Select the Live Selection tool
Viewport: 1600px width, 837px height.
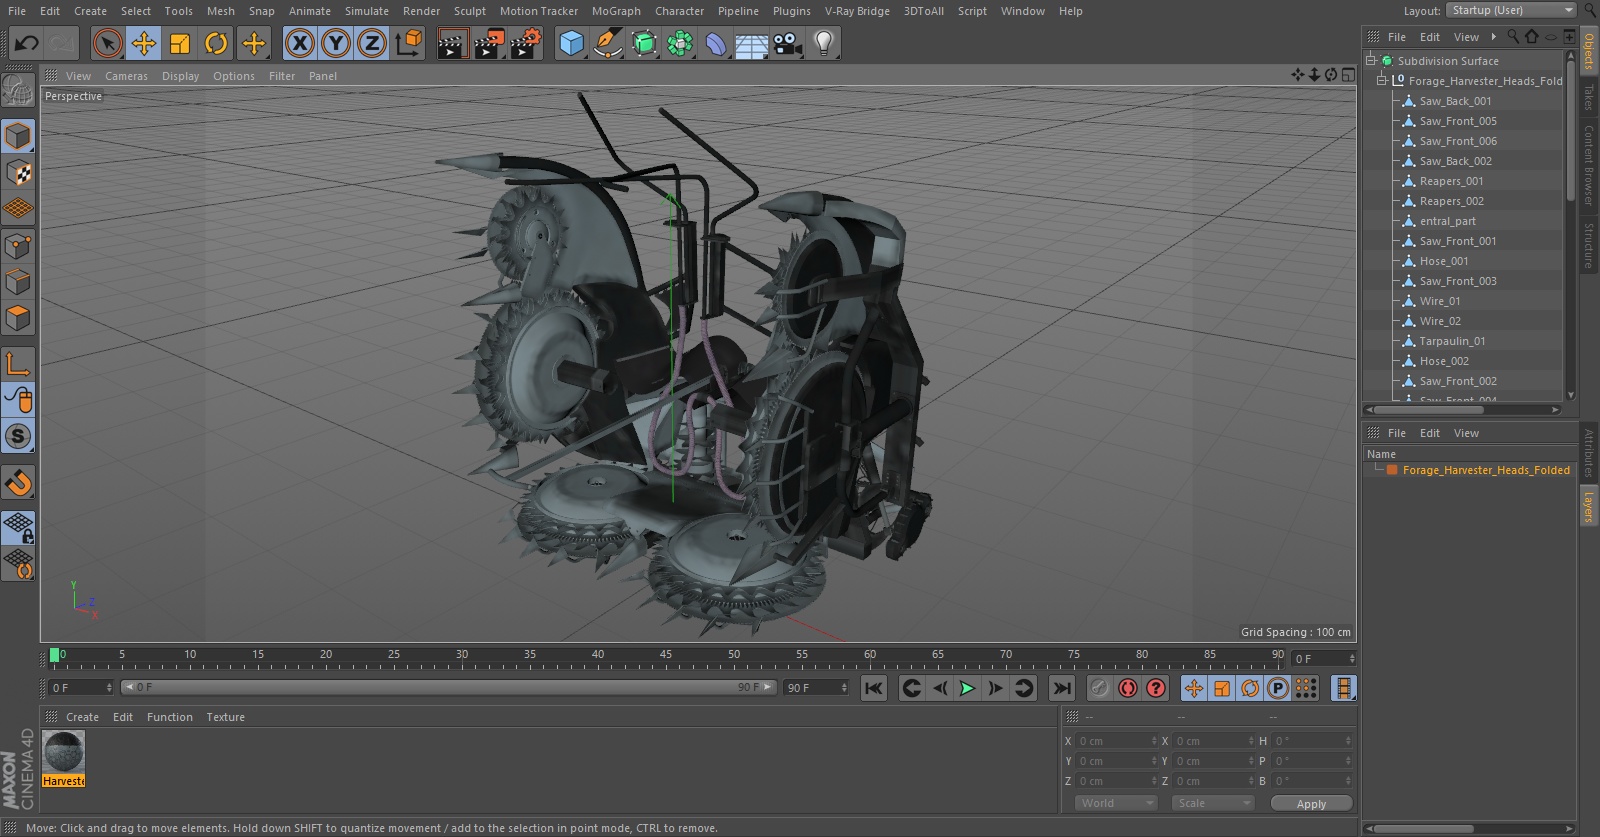[x=107, y=43]
